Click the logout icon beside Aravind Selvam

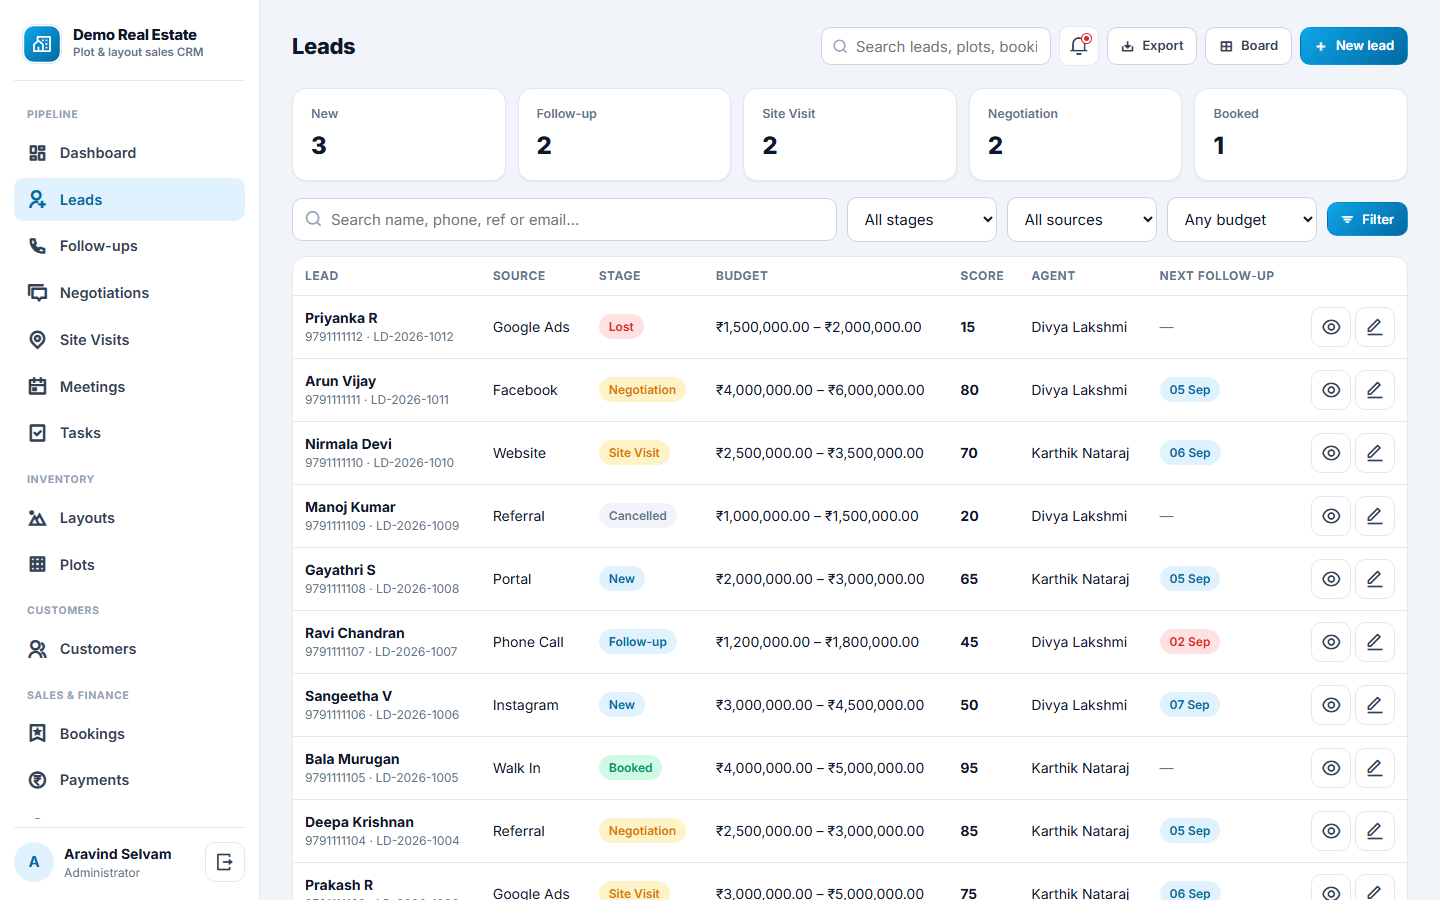225,862
